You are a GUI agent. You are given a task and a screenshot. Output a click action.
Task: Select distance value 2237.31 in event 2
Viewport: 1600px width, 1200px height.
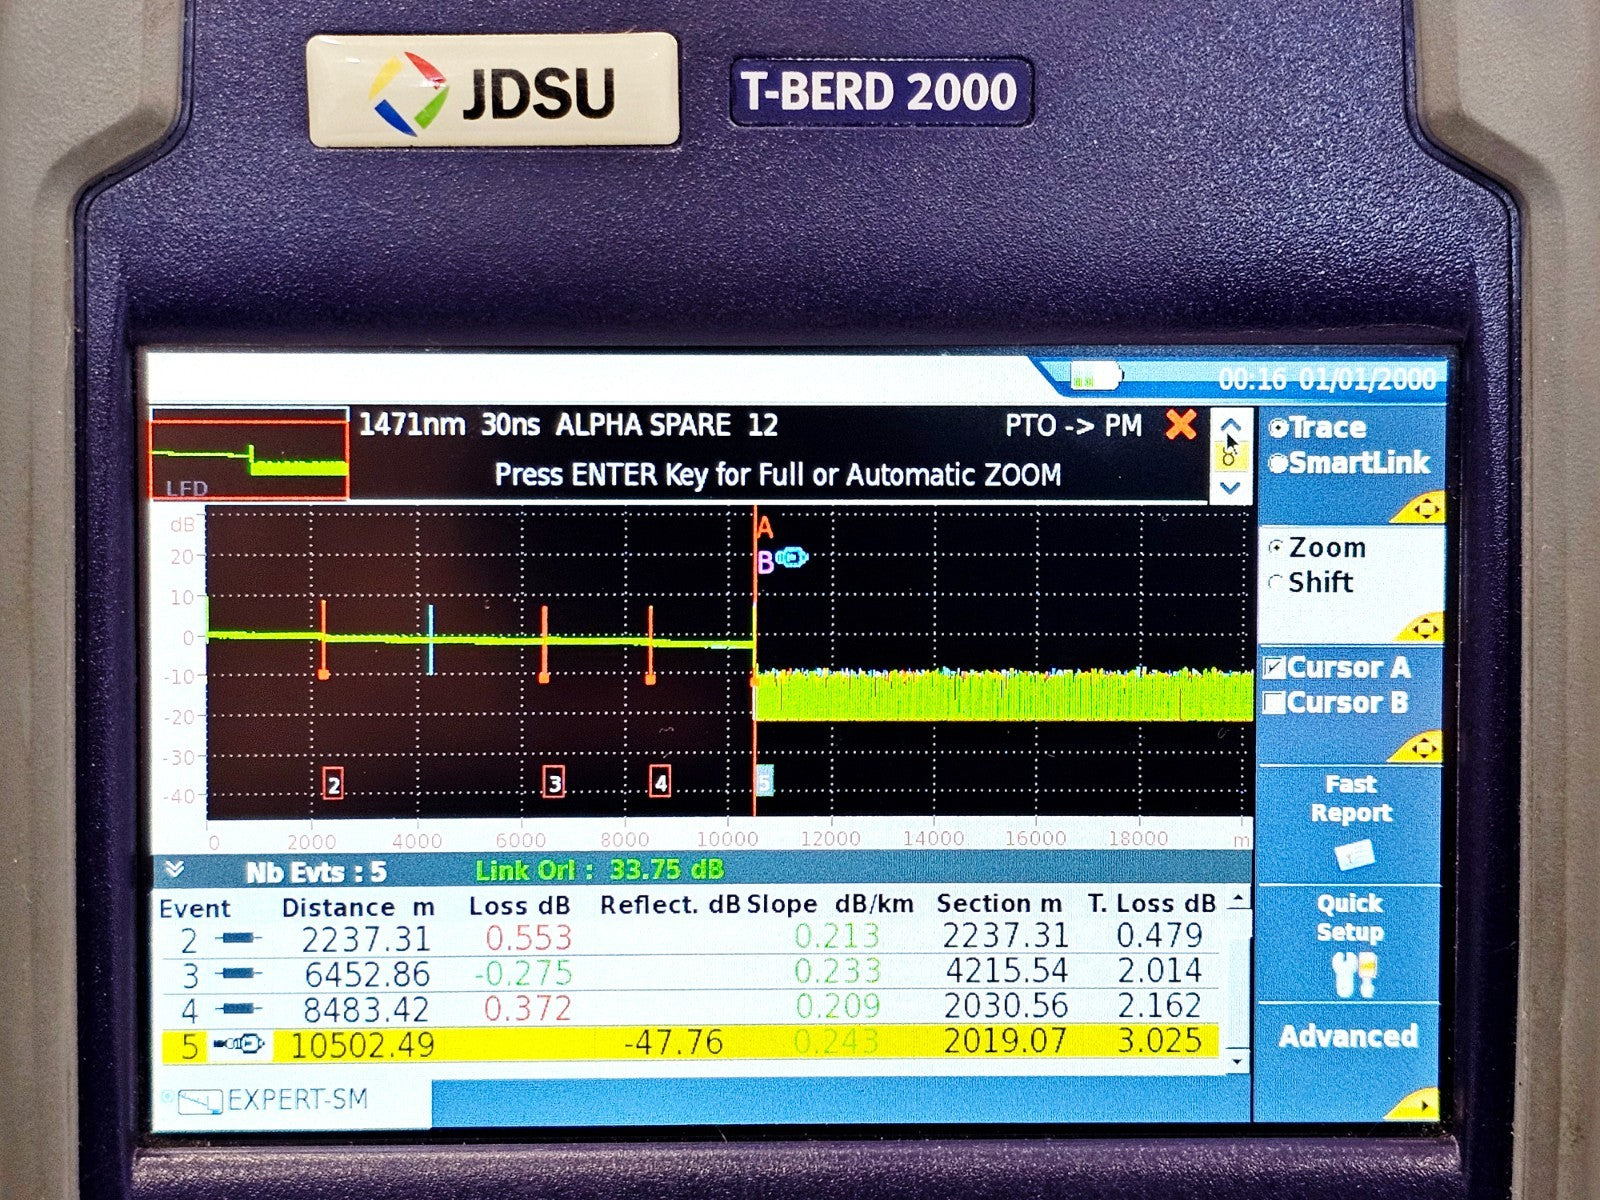point(366,939)
